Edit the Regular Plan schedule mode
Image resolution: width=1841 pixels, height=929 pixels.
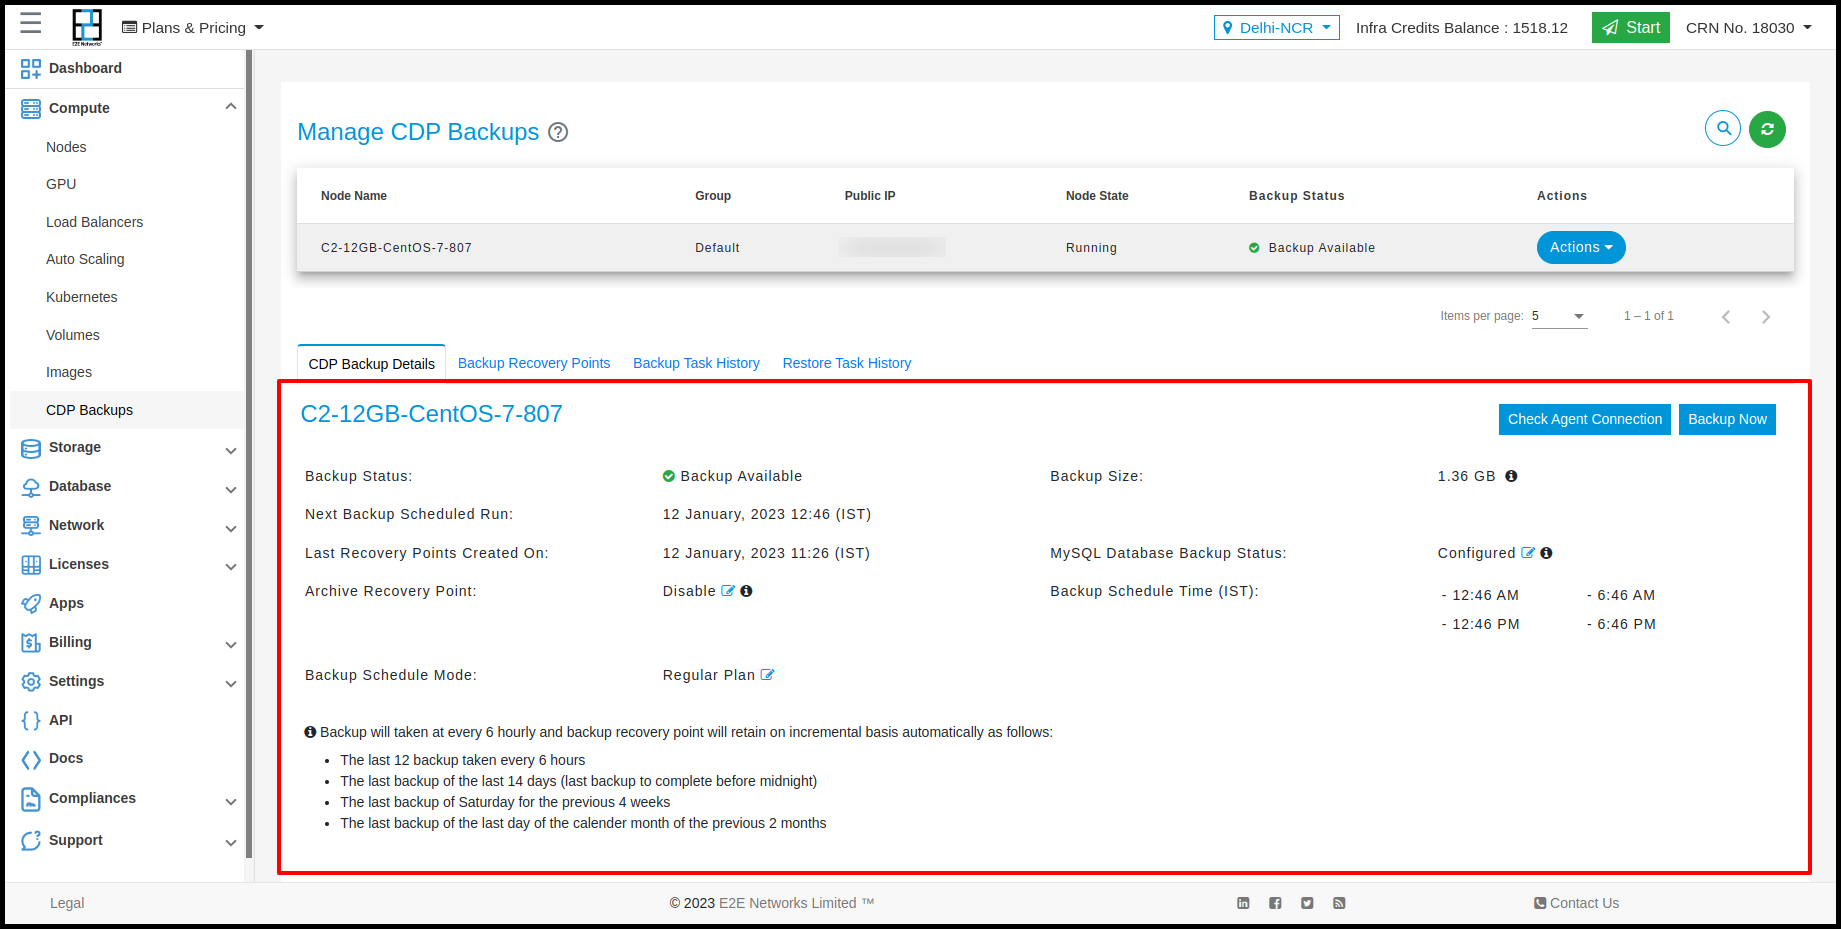[767, 674]
